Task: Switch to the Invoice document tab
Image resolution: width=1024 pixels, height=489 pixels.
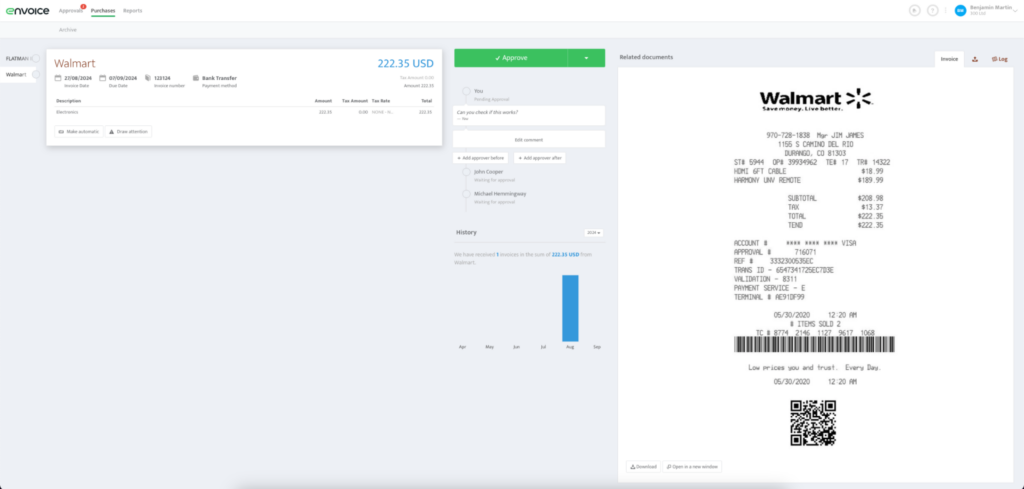Action: click(x=949, y=59)
